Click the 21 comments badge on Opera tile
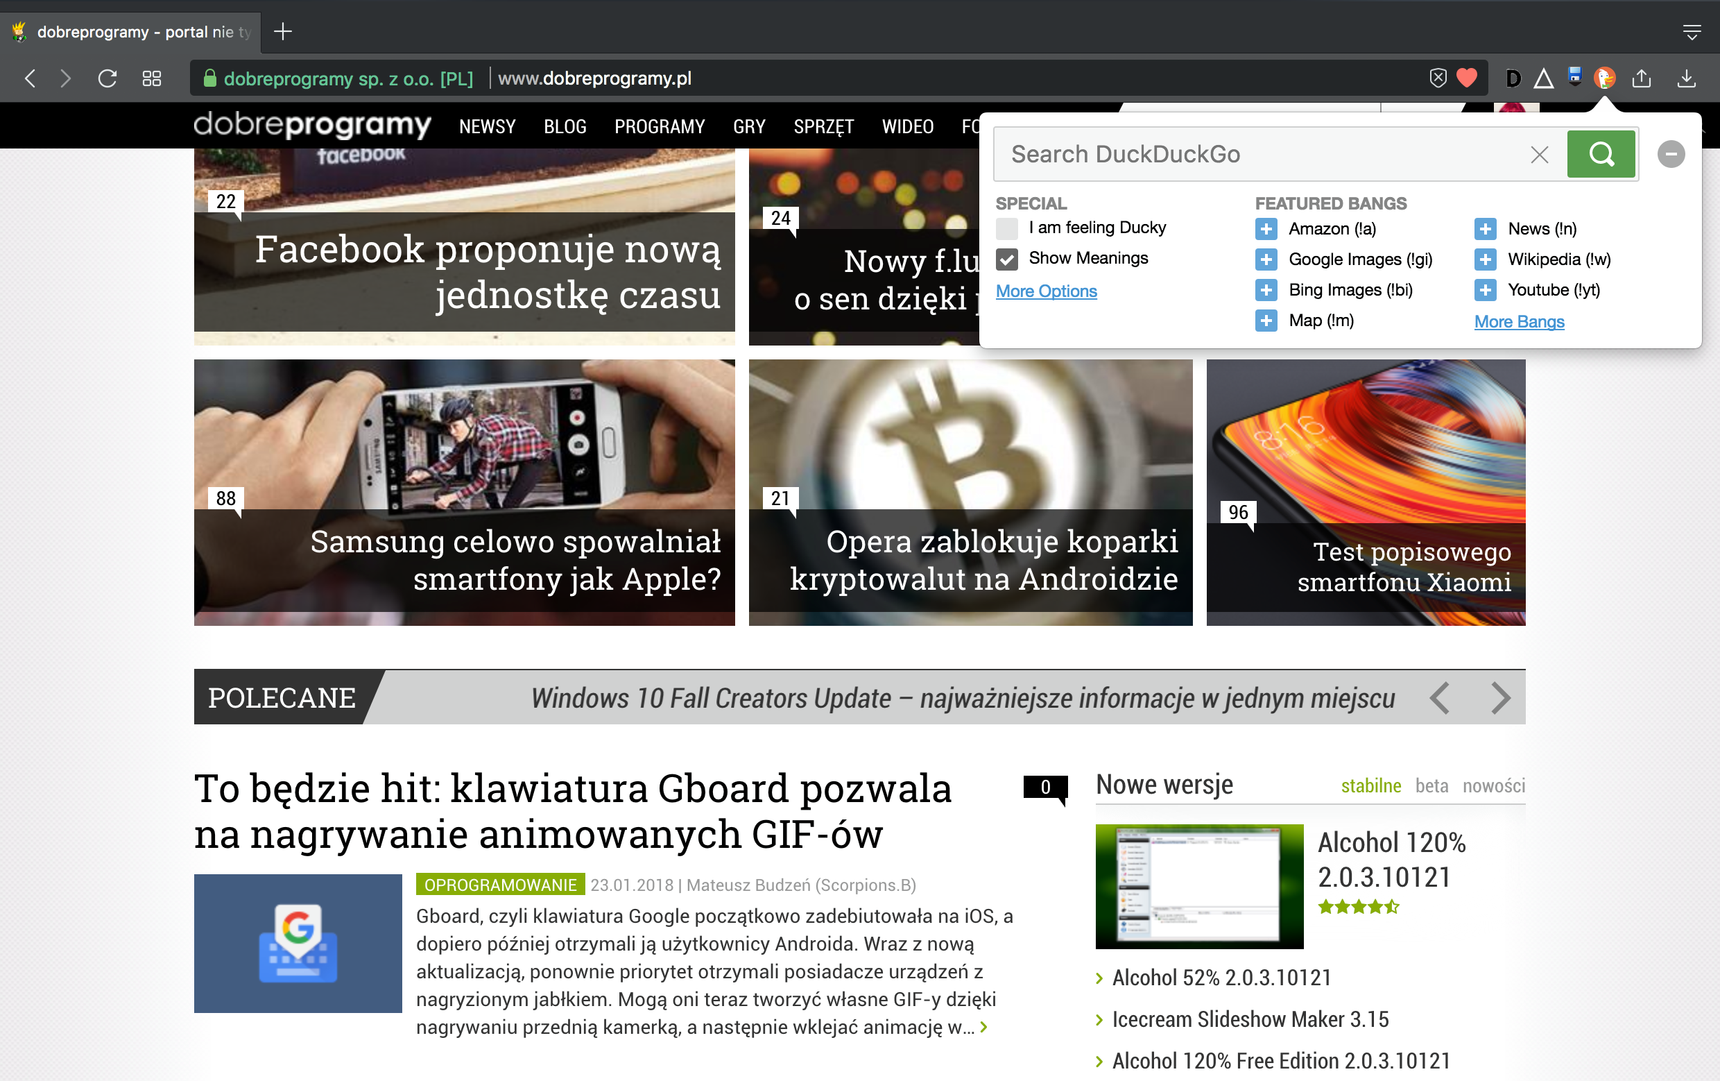 [780, 499]
